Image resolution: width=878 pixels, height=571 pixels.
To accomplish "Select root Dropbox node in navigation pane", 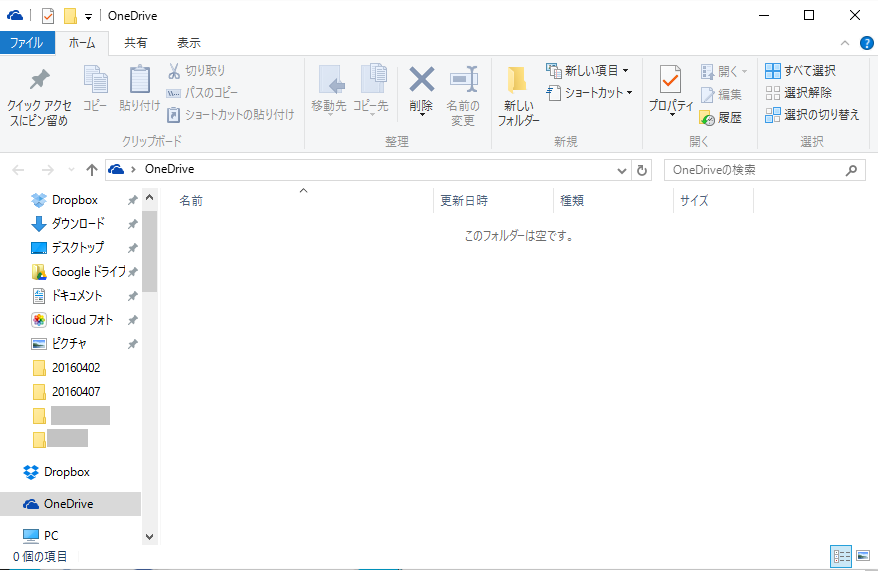I will click(x=67, y=472).
